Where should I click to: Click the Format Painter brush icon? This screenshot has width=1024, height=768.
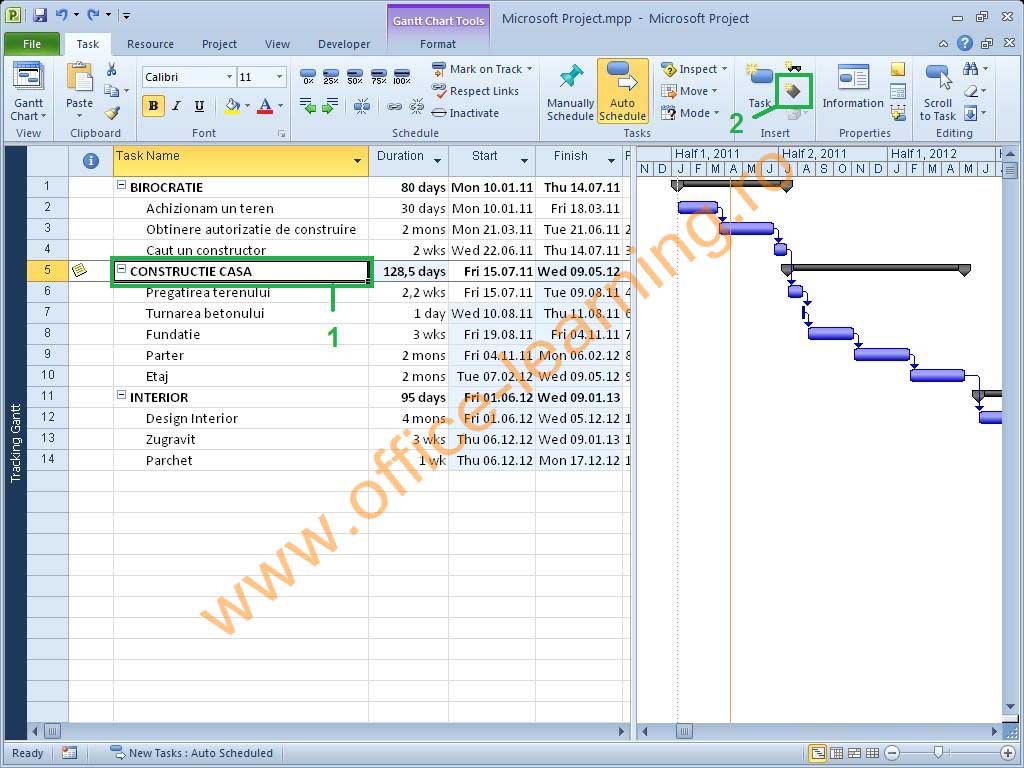(112, 114)
